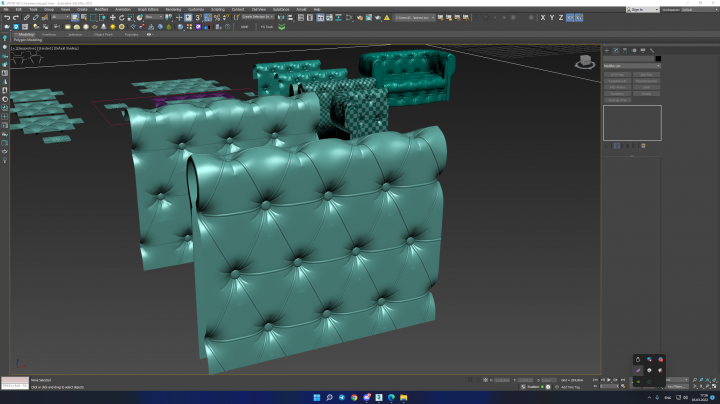Click the Add Time Tag label

(571, 387)
